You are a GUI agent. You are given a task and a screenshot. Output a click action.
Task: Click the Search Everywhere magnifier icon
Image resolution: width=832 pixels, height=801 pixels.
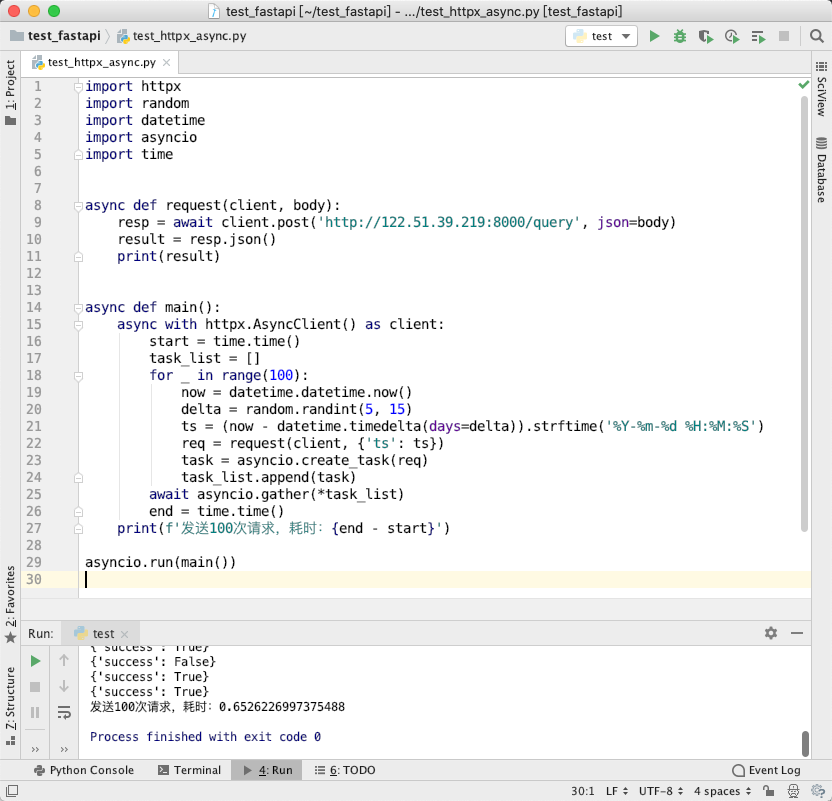tap(817, 36)
